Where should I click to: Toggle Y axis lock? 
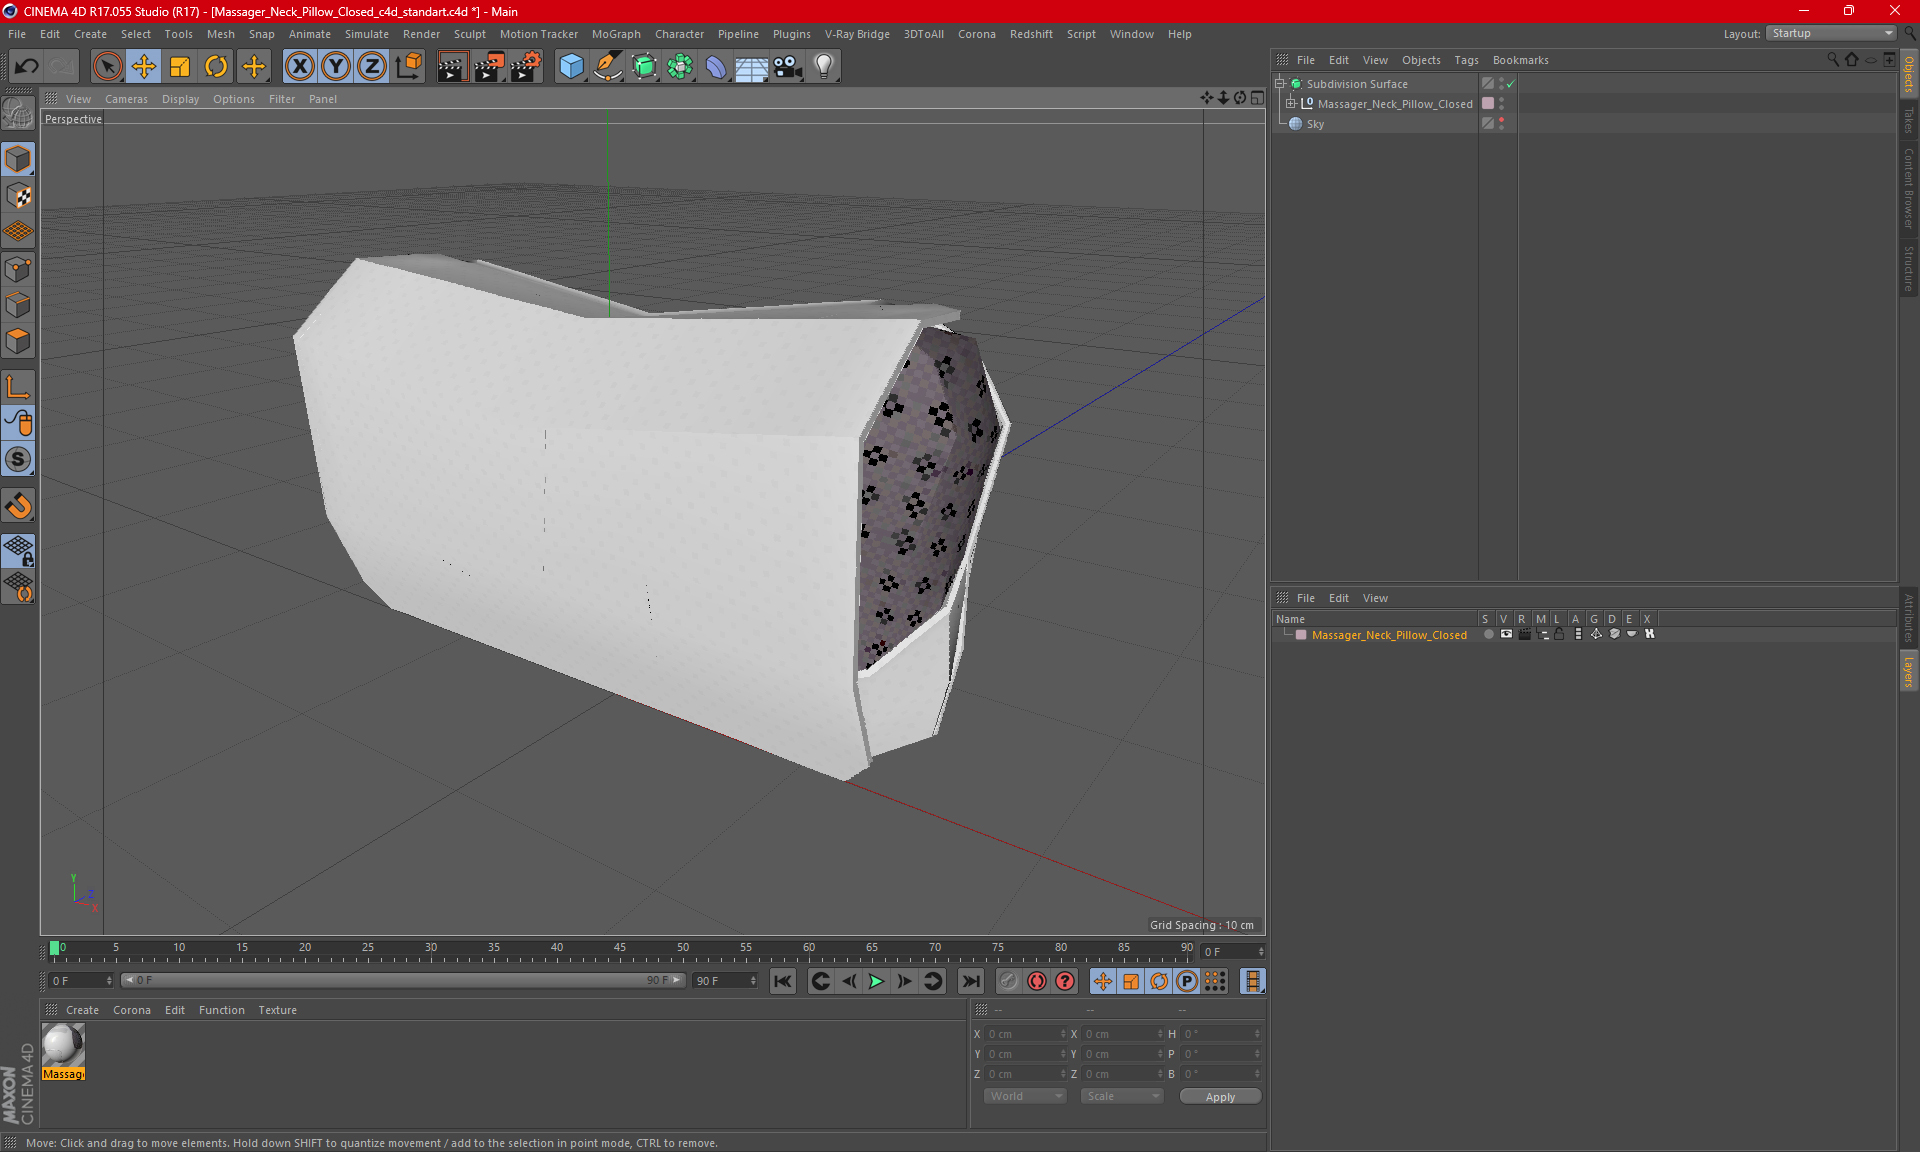(x=335, y=66)
